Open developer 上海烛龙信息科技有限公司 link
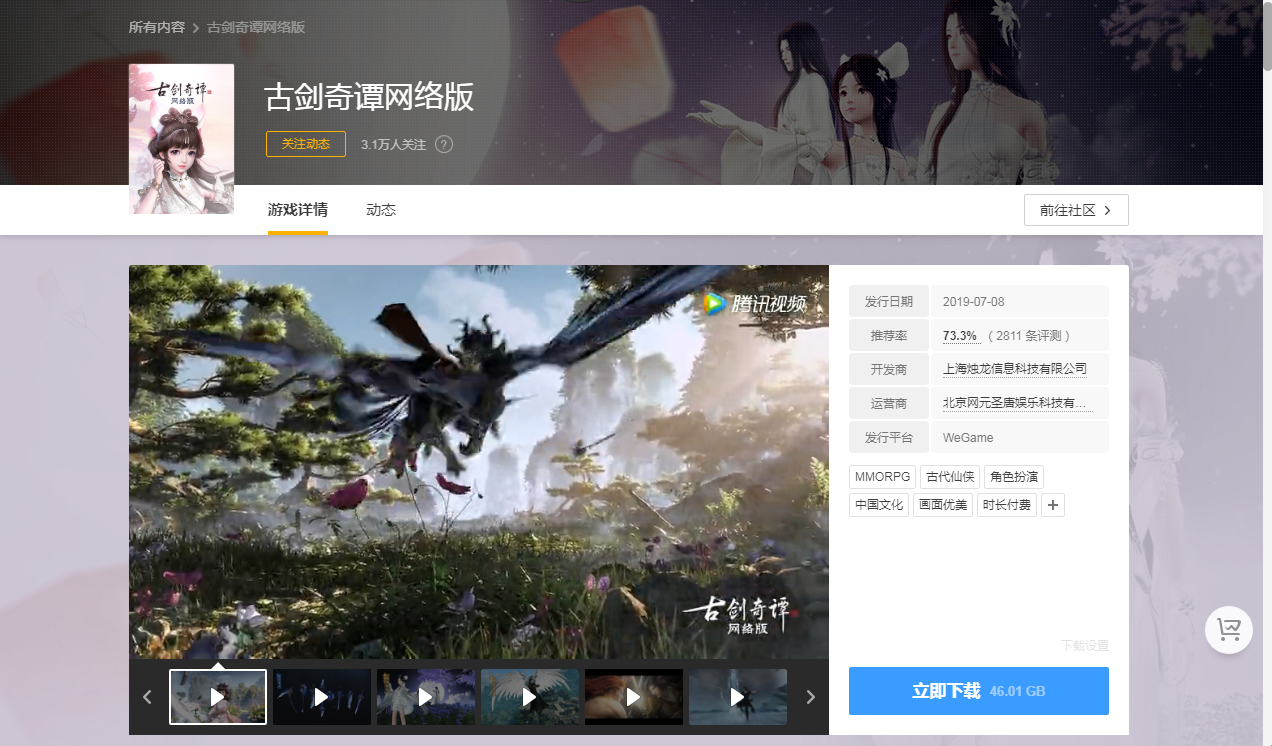The height and width of the screenshot is (746, 1272). (1014, 369)
